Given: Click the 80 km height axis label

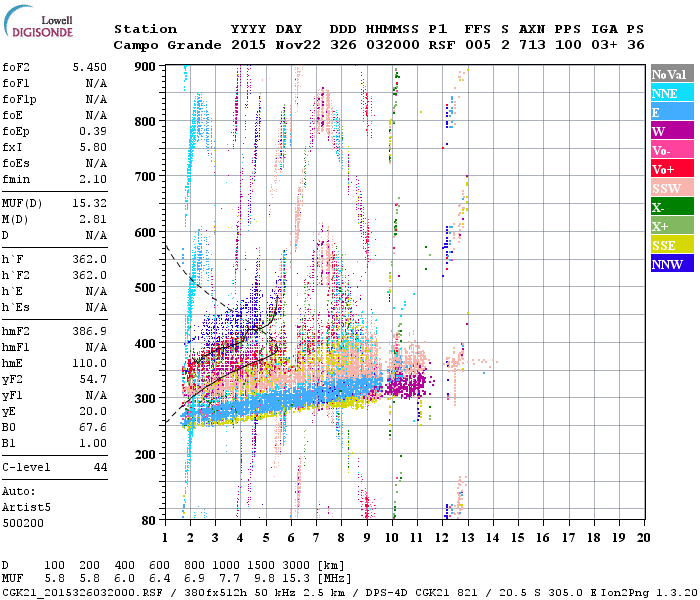Looking at the screenshot, I should point(149,521).
